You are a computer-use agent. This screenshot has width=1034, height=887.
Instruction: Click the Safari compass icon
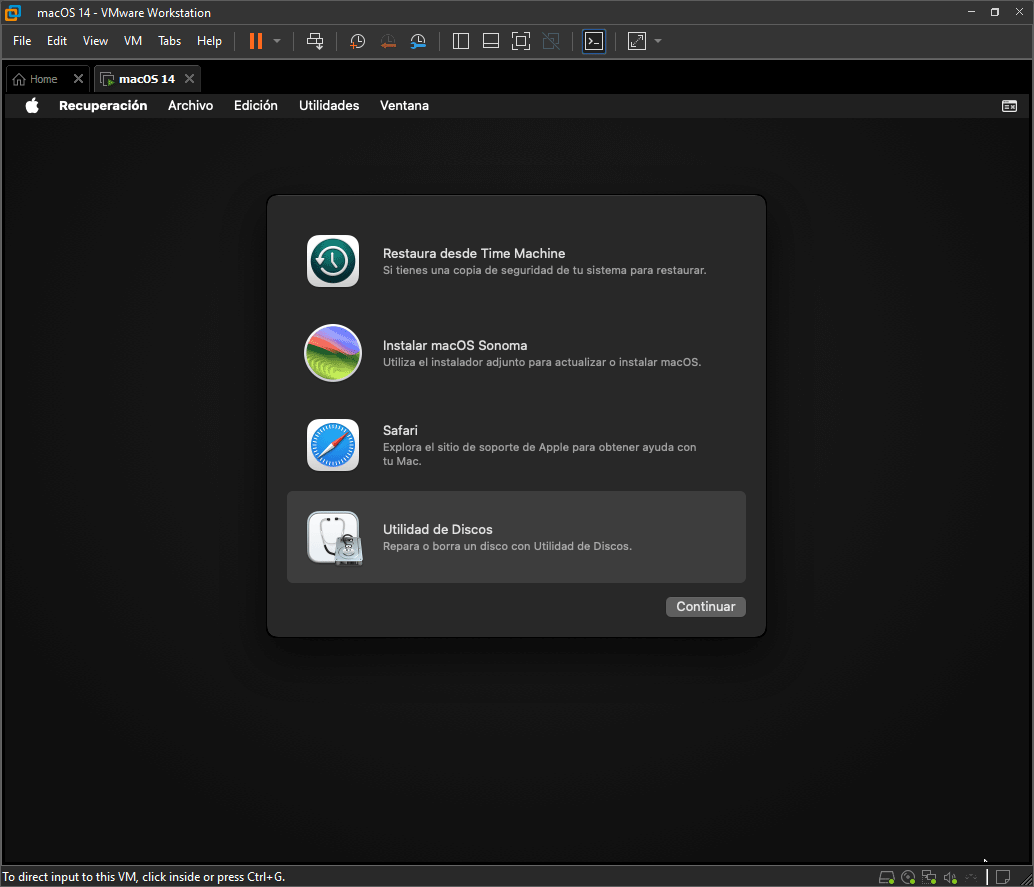(333, 445)
